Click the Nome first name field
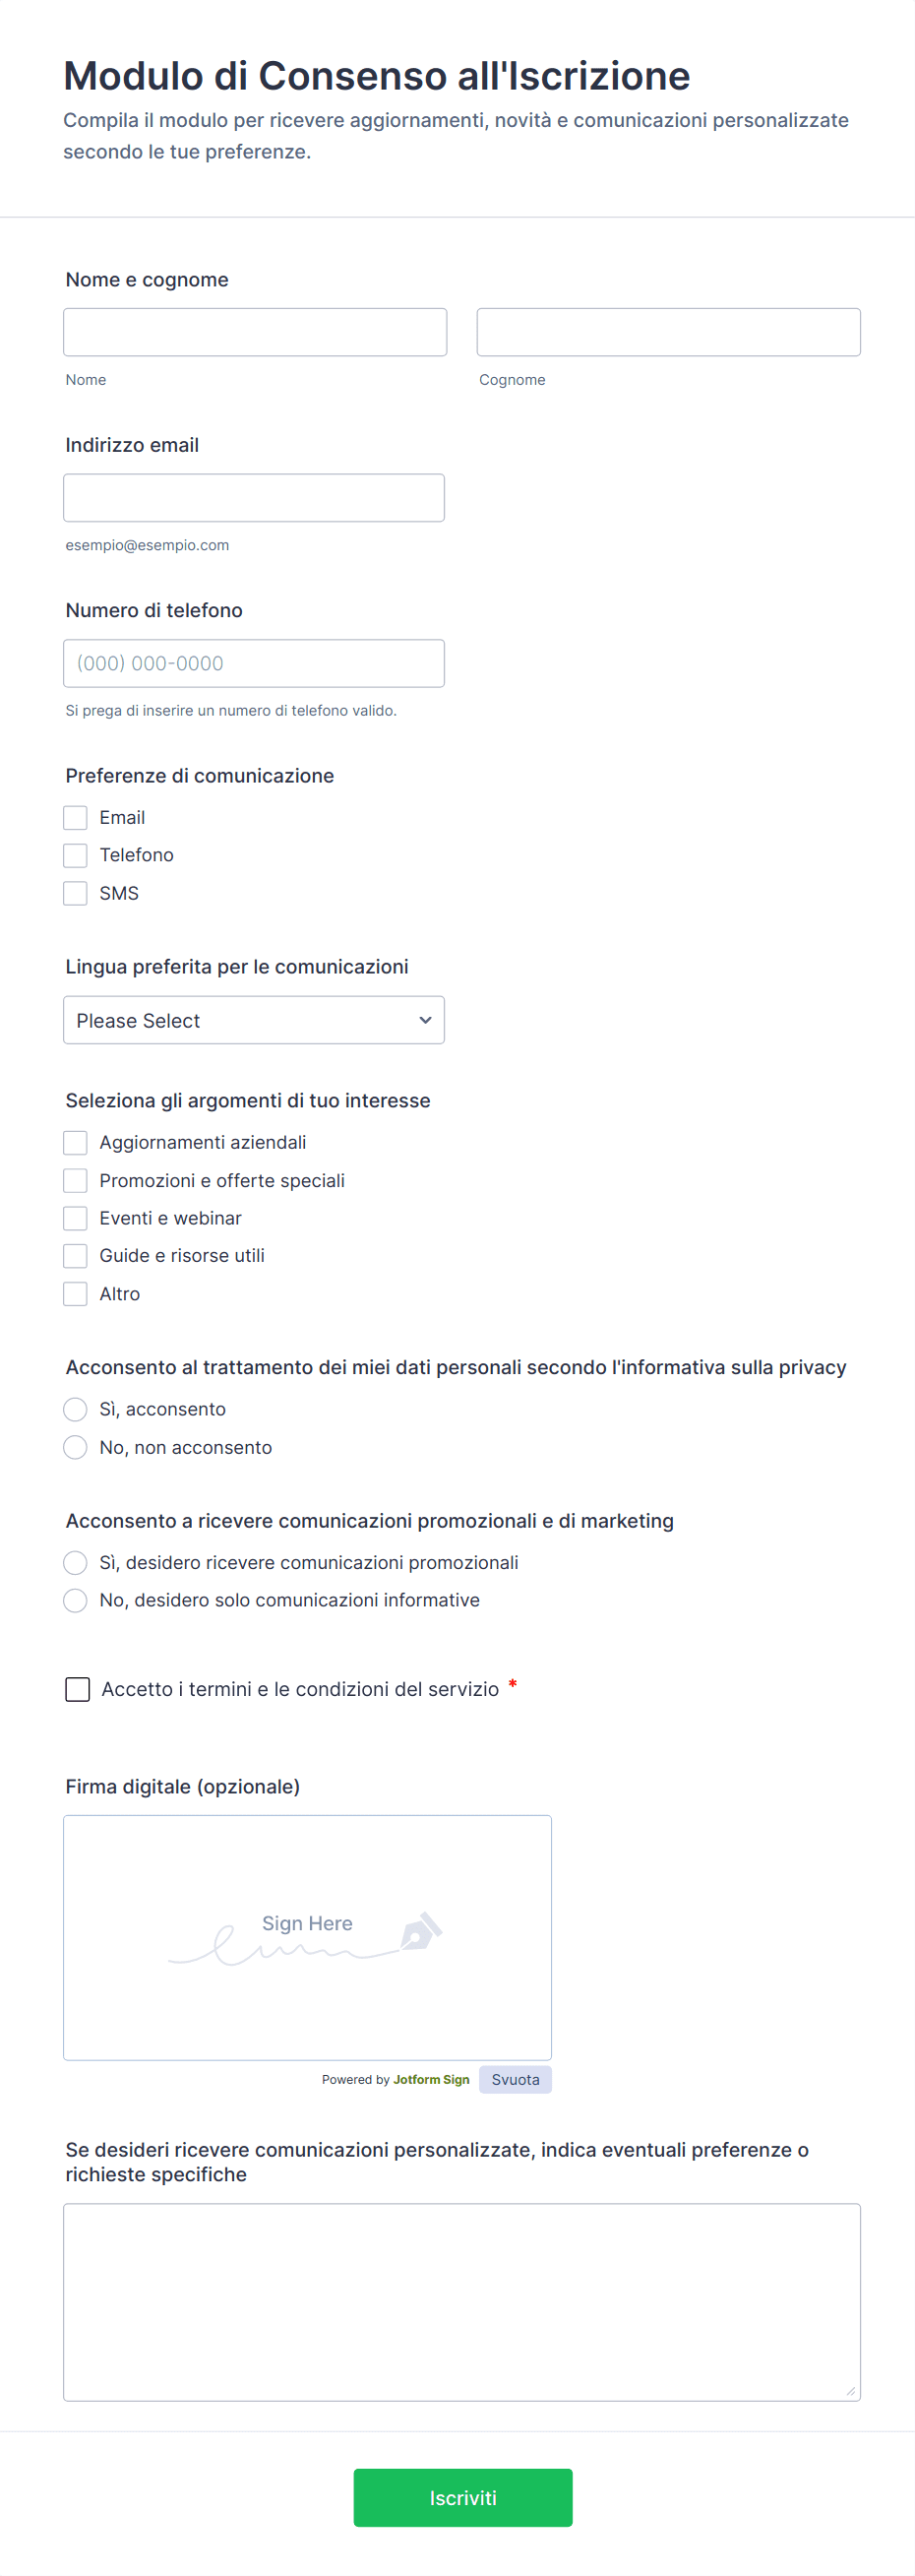Image resolution: width=915 pixels, height=2576 pixels. [255, 332]
